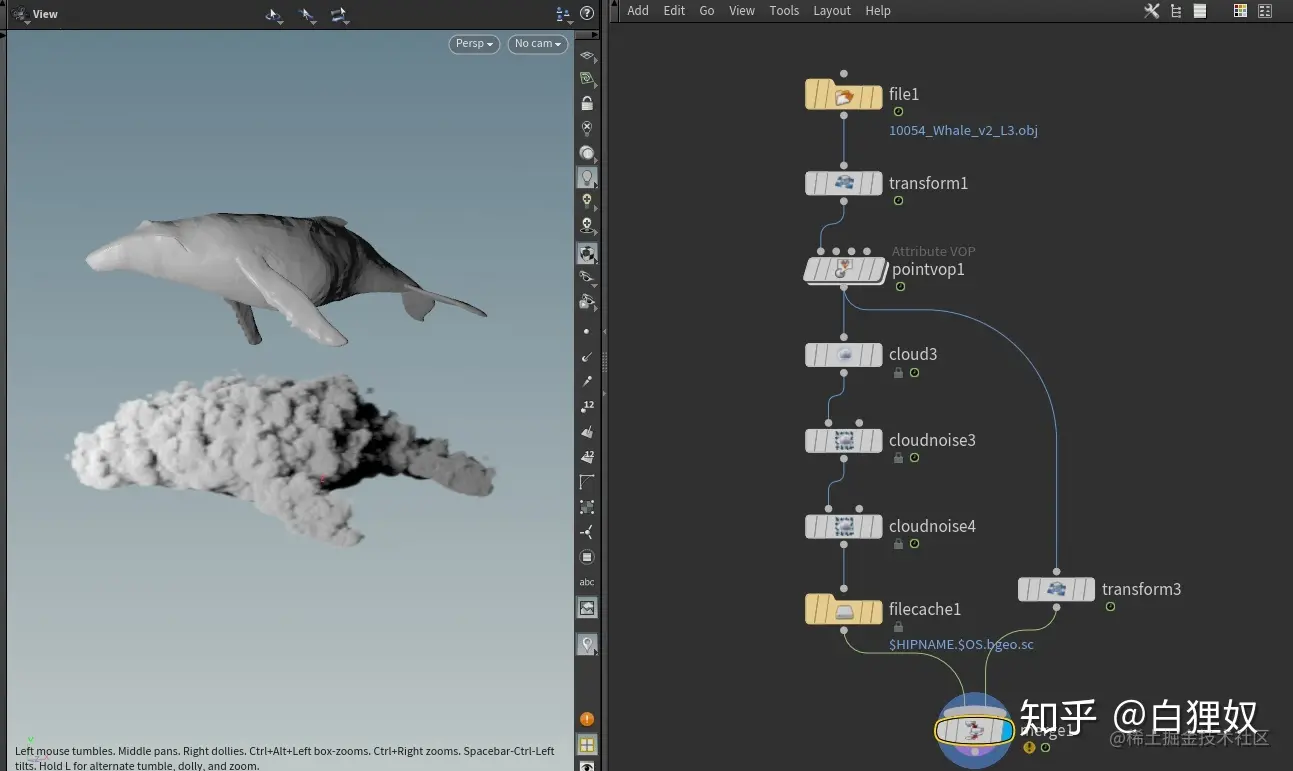This screenshot has width=1293, height=771.
Task: Open the Tools menu
Action: click(784, 11)
